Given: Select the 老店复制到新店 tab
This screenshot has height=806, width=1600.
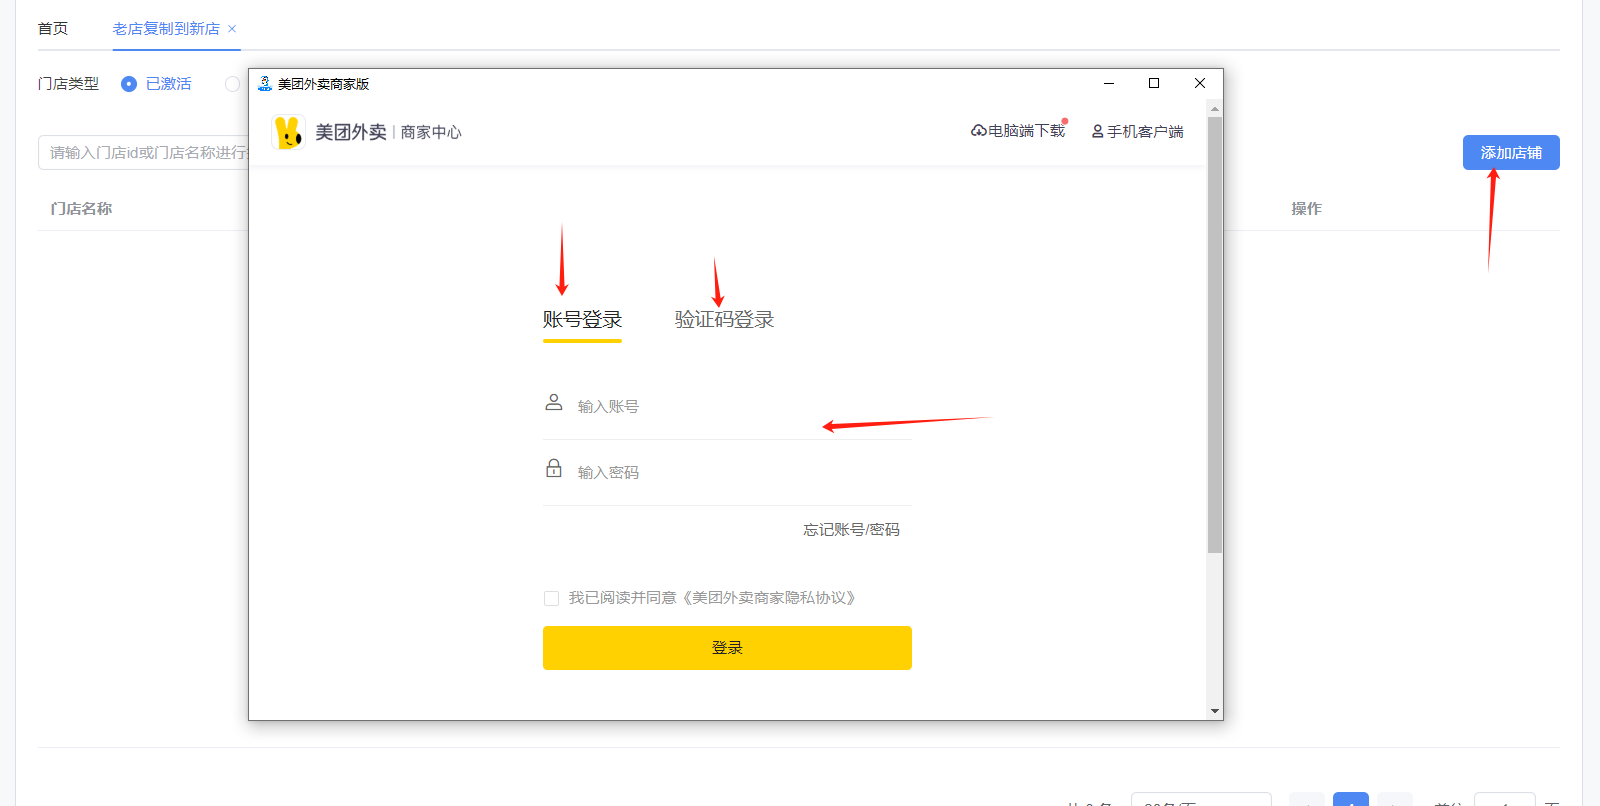Looking at the screenshot, I should 166,29.
